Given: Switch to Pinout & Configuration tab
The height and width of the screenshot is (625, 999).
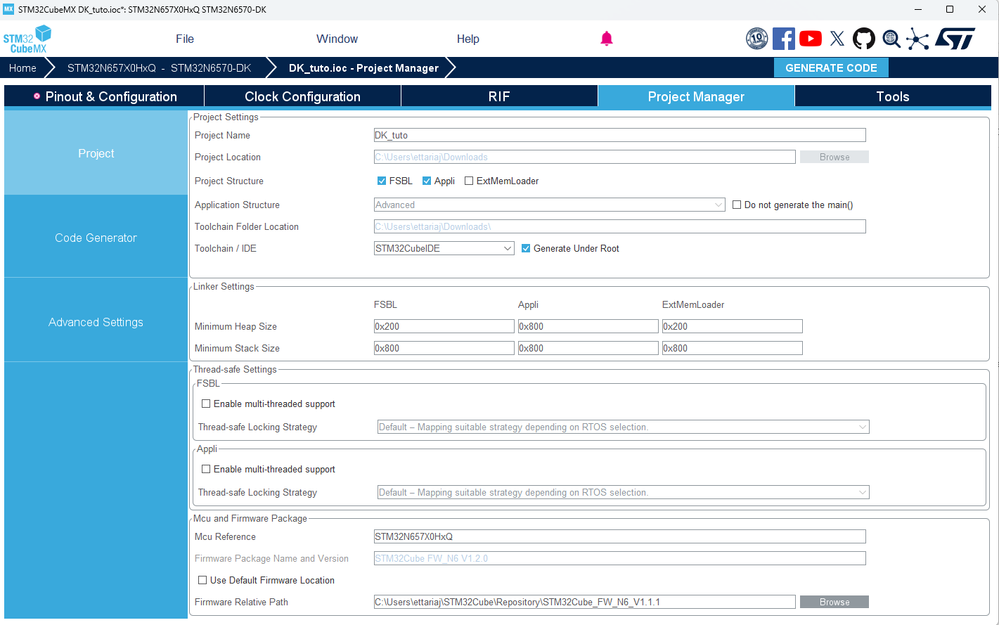Looking at the screenshot, I should coord(104,96).
